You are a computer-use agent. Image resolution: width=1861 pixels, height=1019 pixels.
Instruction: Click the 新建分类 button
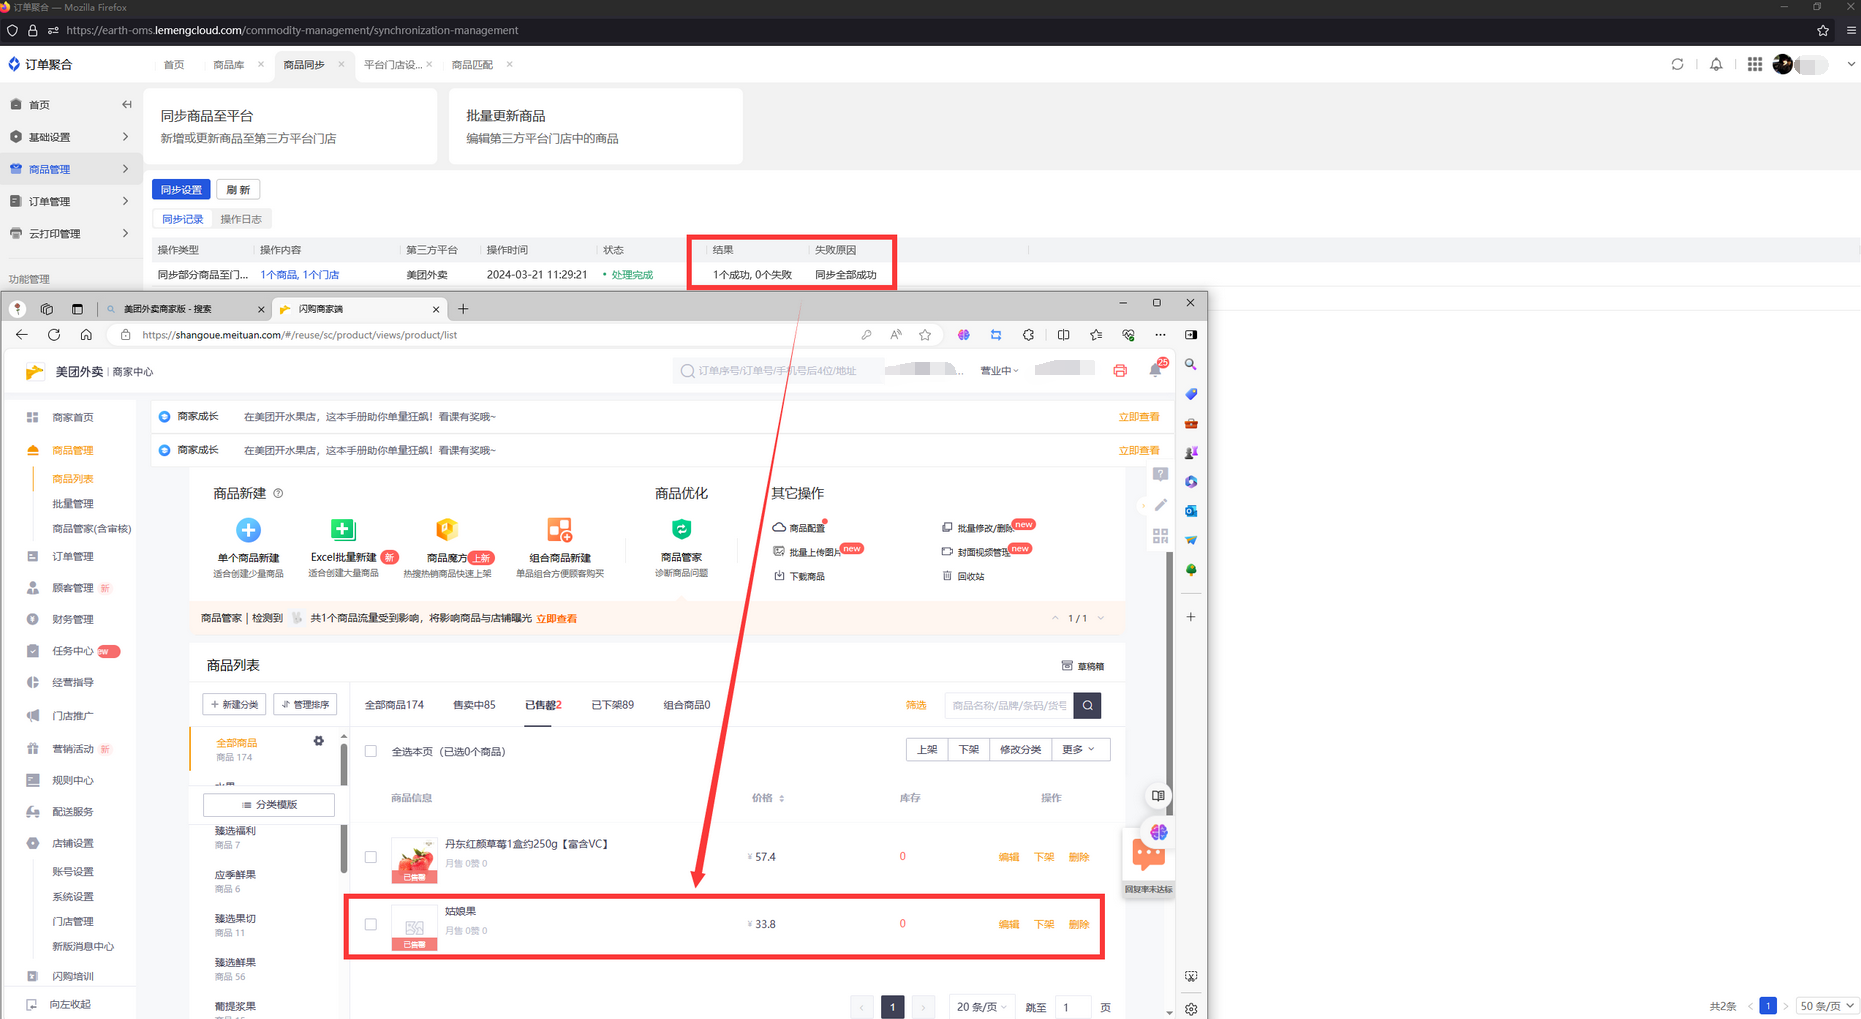pos(234,704)
